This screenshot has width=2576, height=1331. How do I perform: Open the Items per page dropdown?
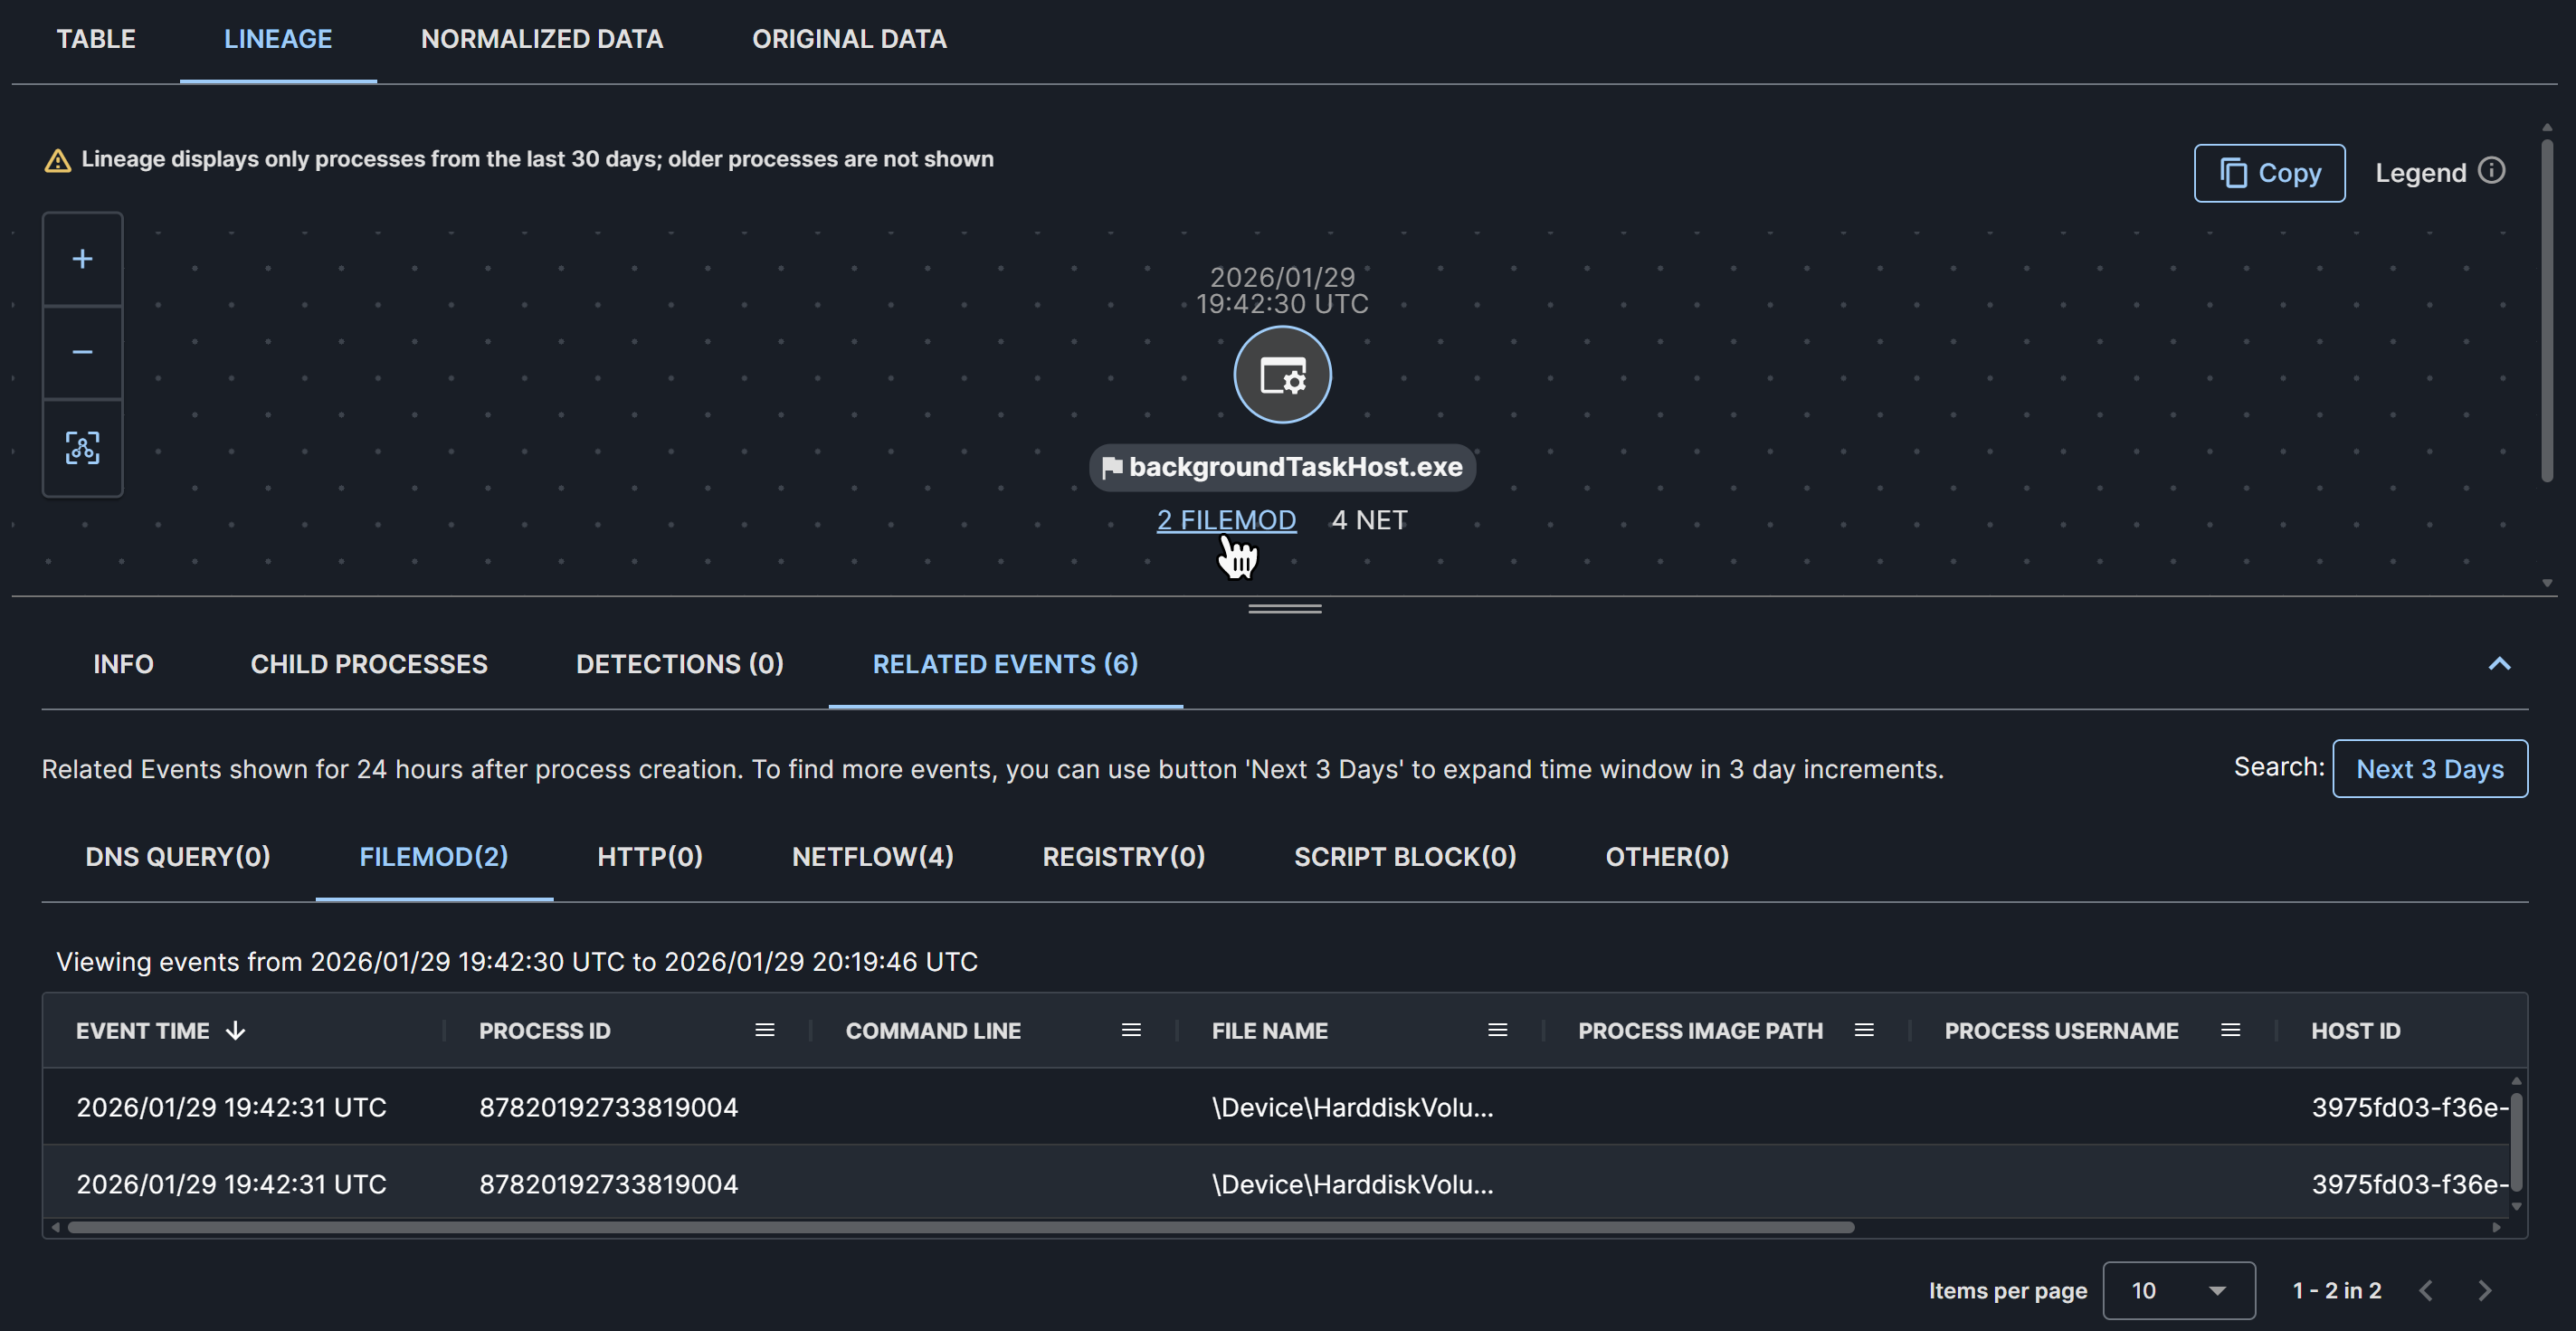point(2178,1290)
